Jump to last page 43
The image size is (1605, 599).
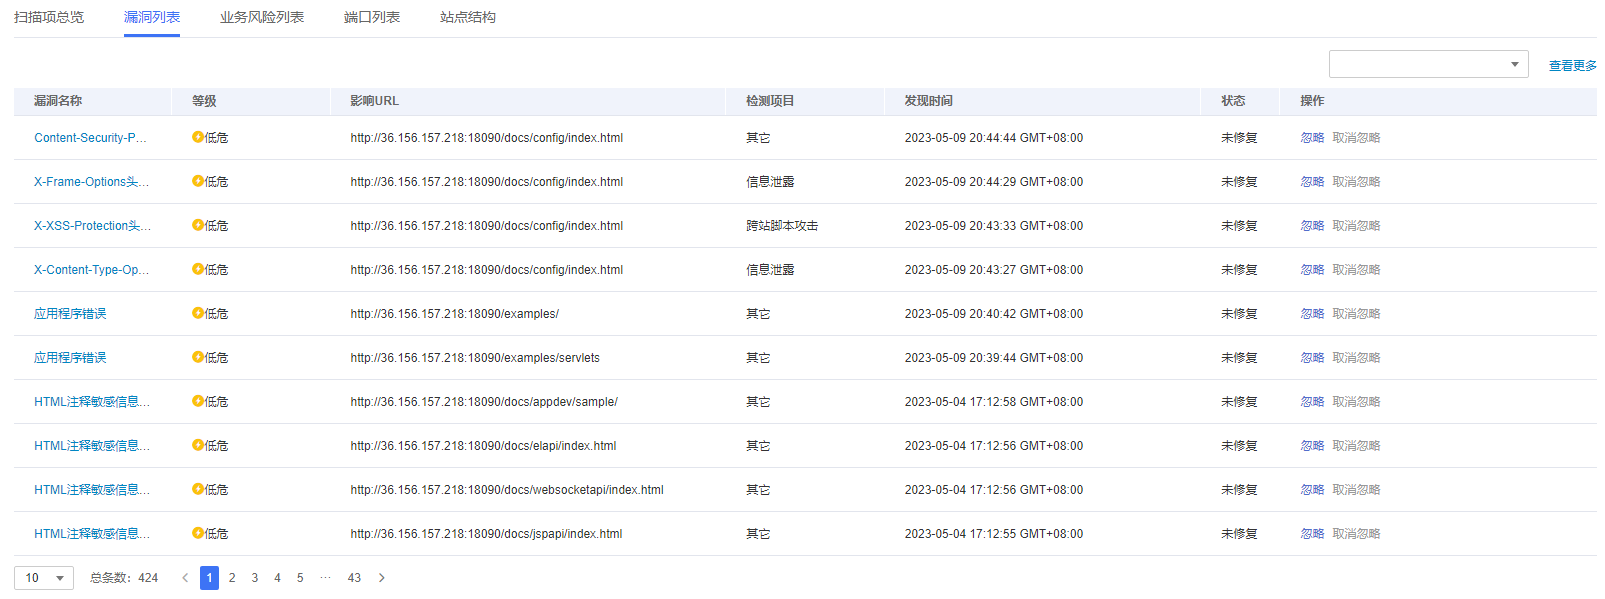click(x=354, y=578)
